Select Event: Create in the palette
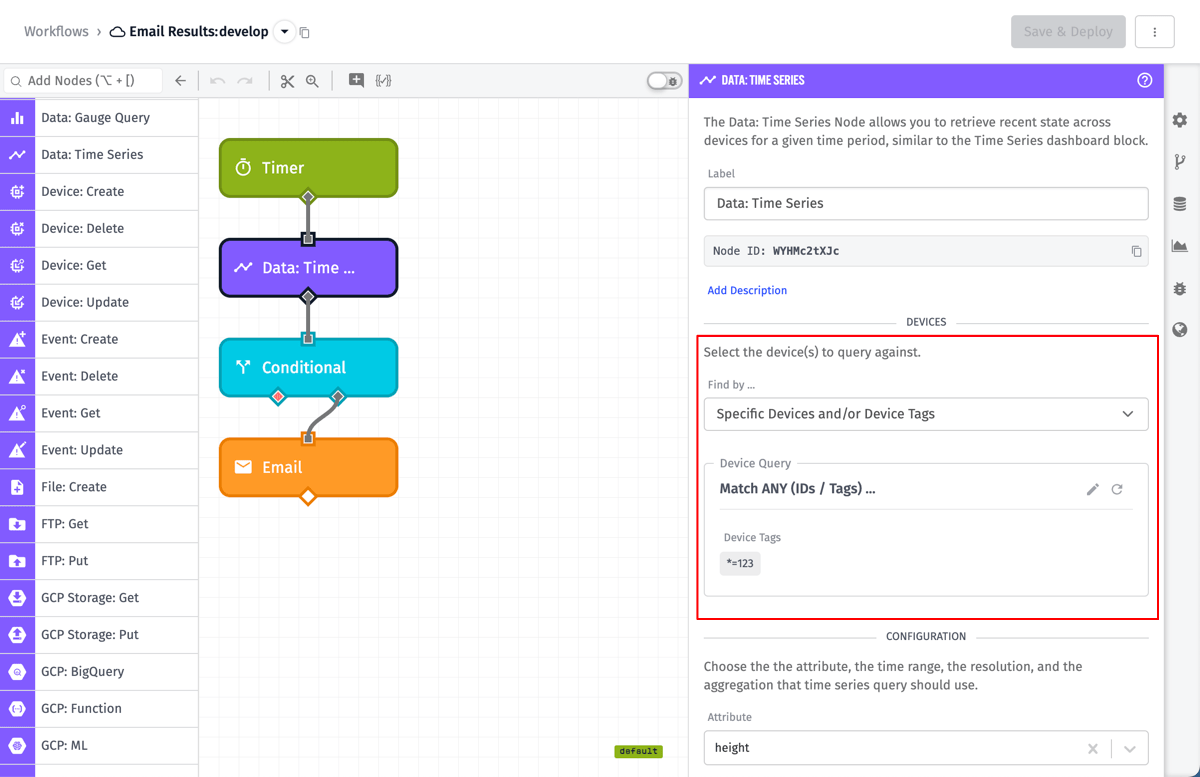 click(99, 339)
